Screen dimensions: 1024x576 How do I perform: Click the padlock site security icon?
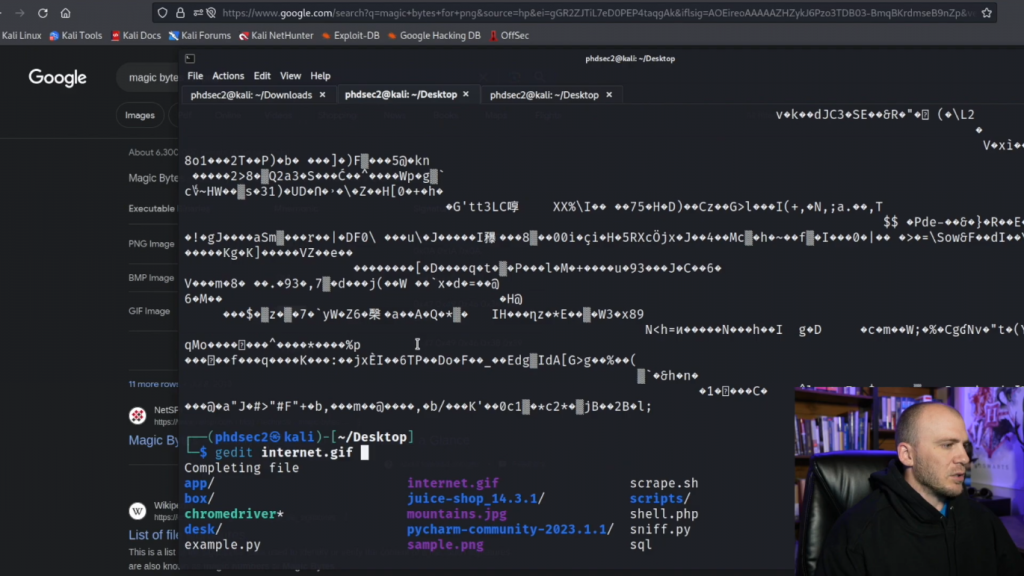(180, 12)
